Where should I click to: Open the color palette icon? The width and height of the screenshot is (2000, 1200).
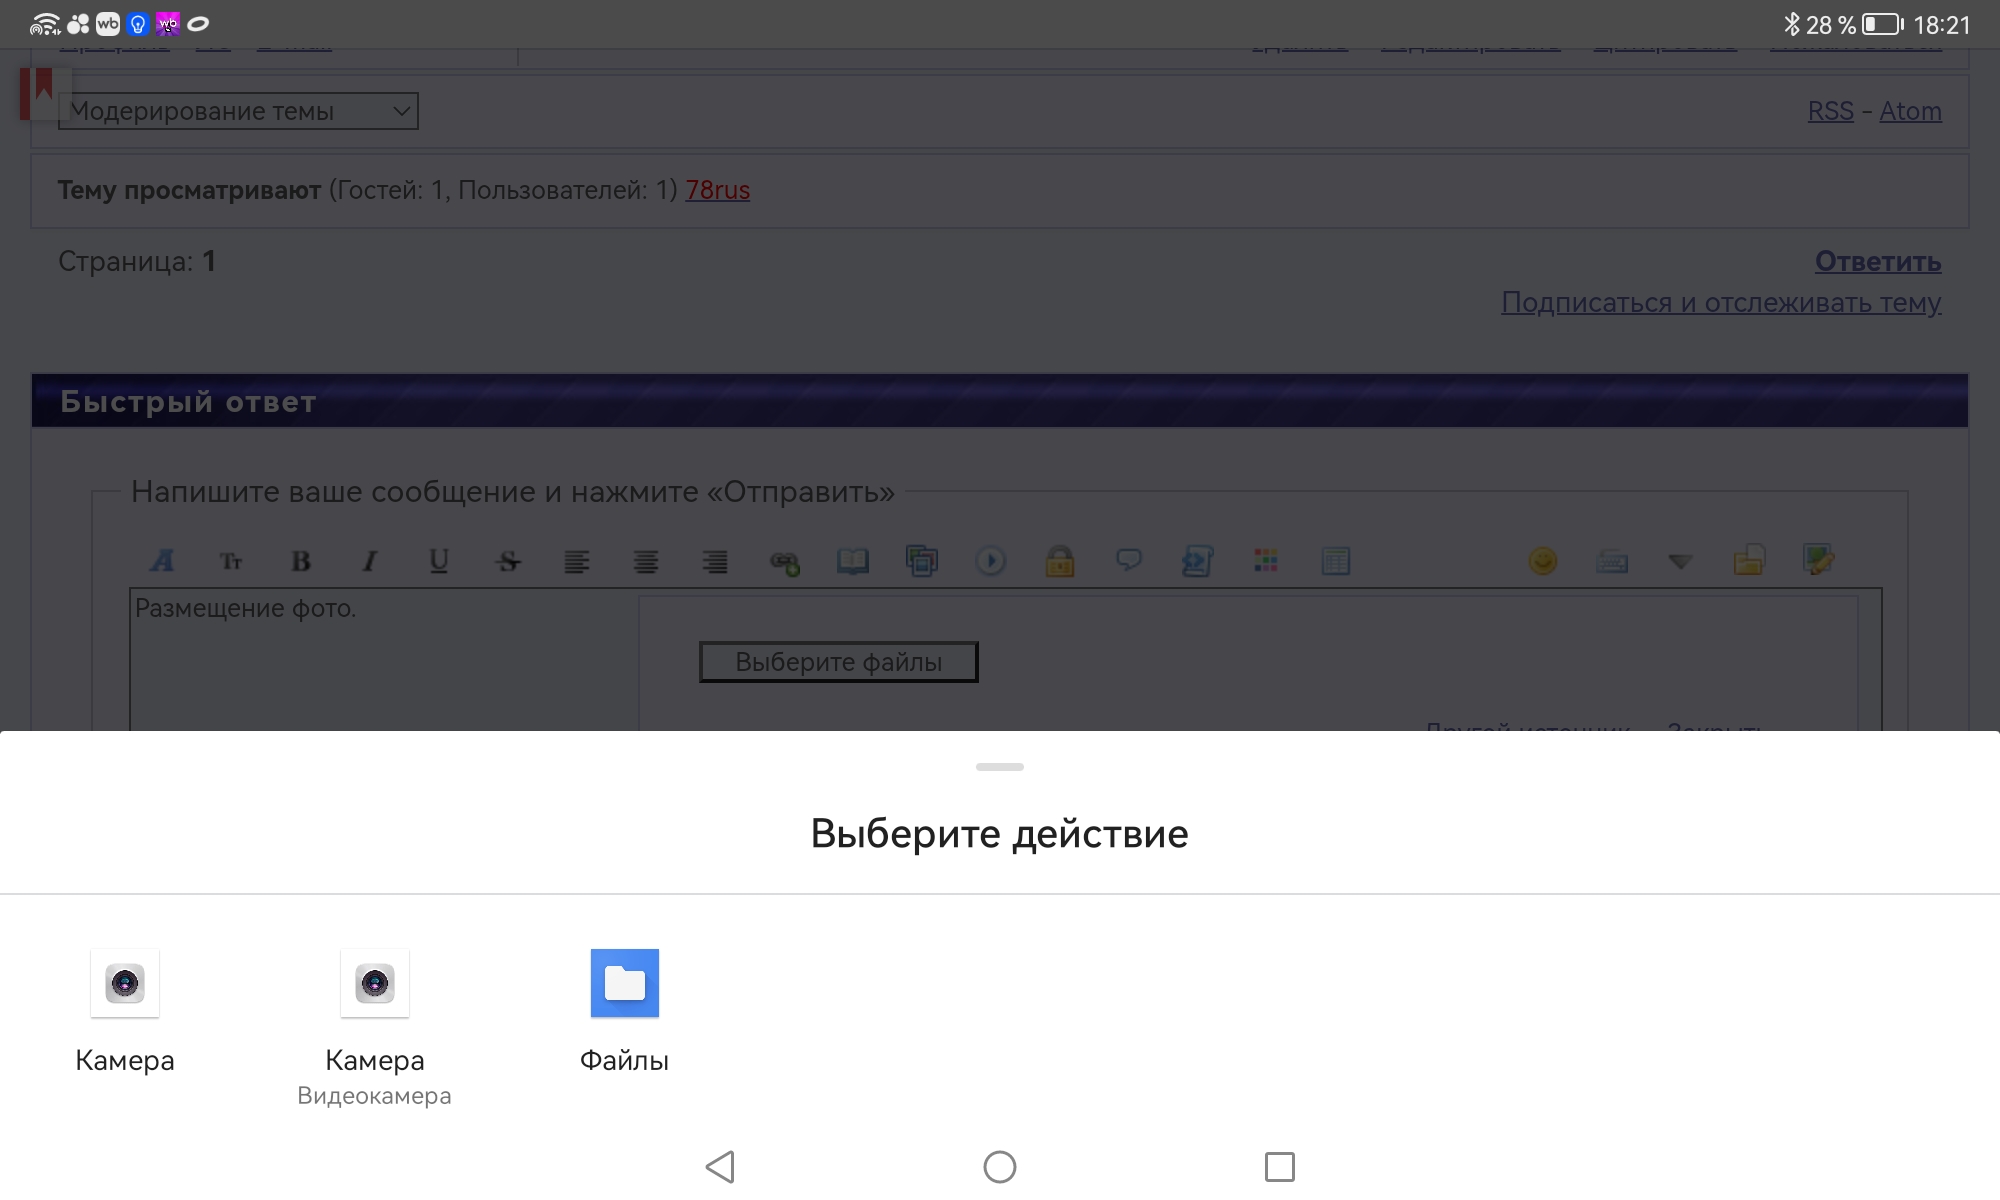coord(1266,561)
